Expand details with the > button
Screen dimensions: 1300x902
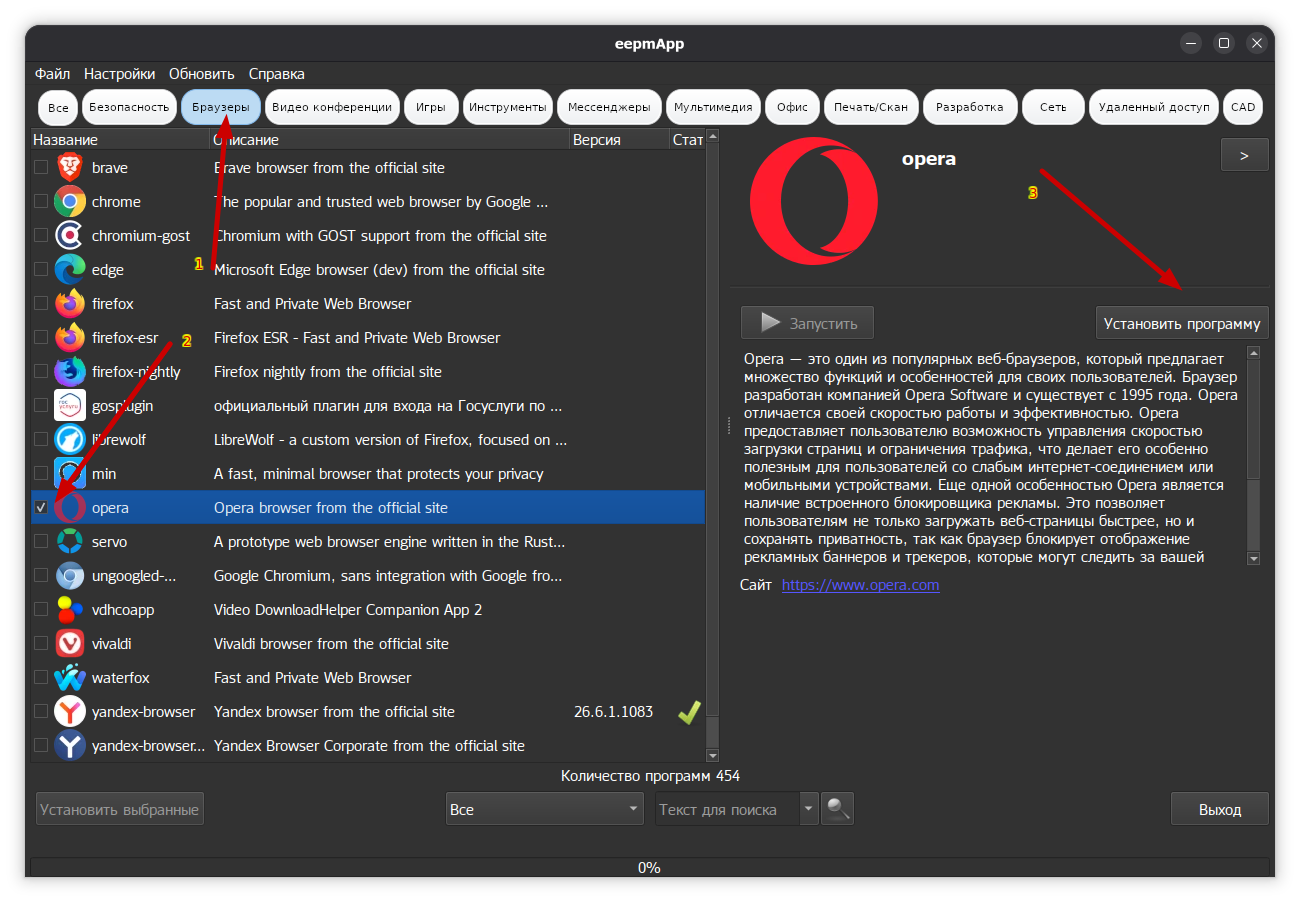click(1244, 155)
